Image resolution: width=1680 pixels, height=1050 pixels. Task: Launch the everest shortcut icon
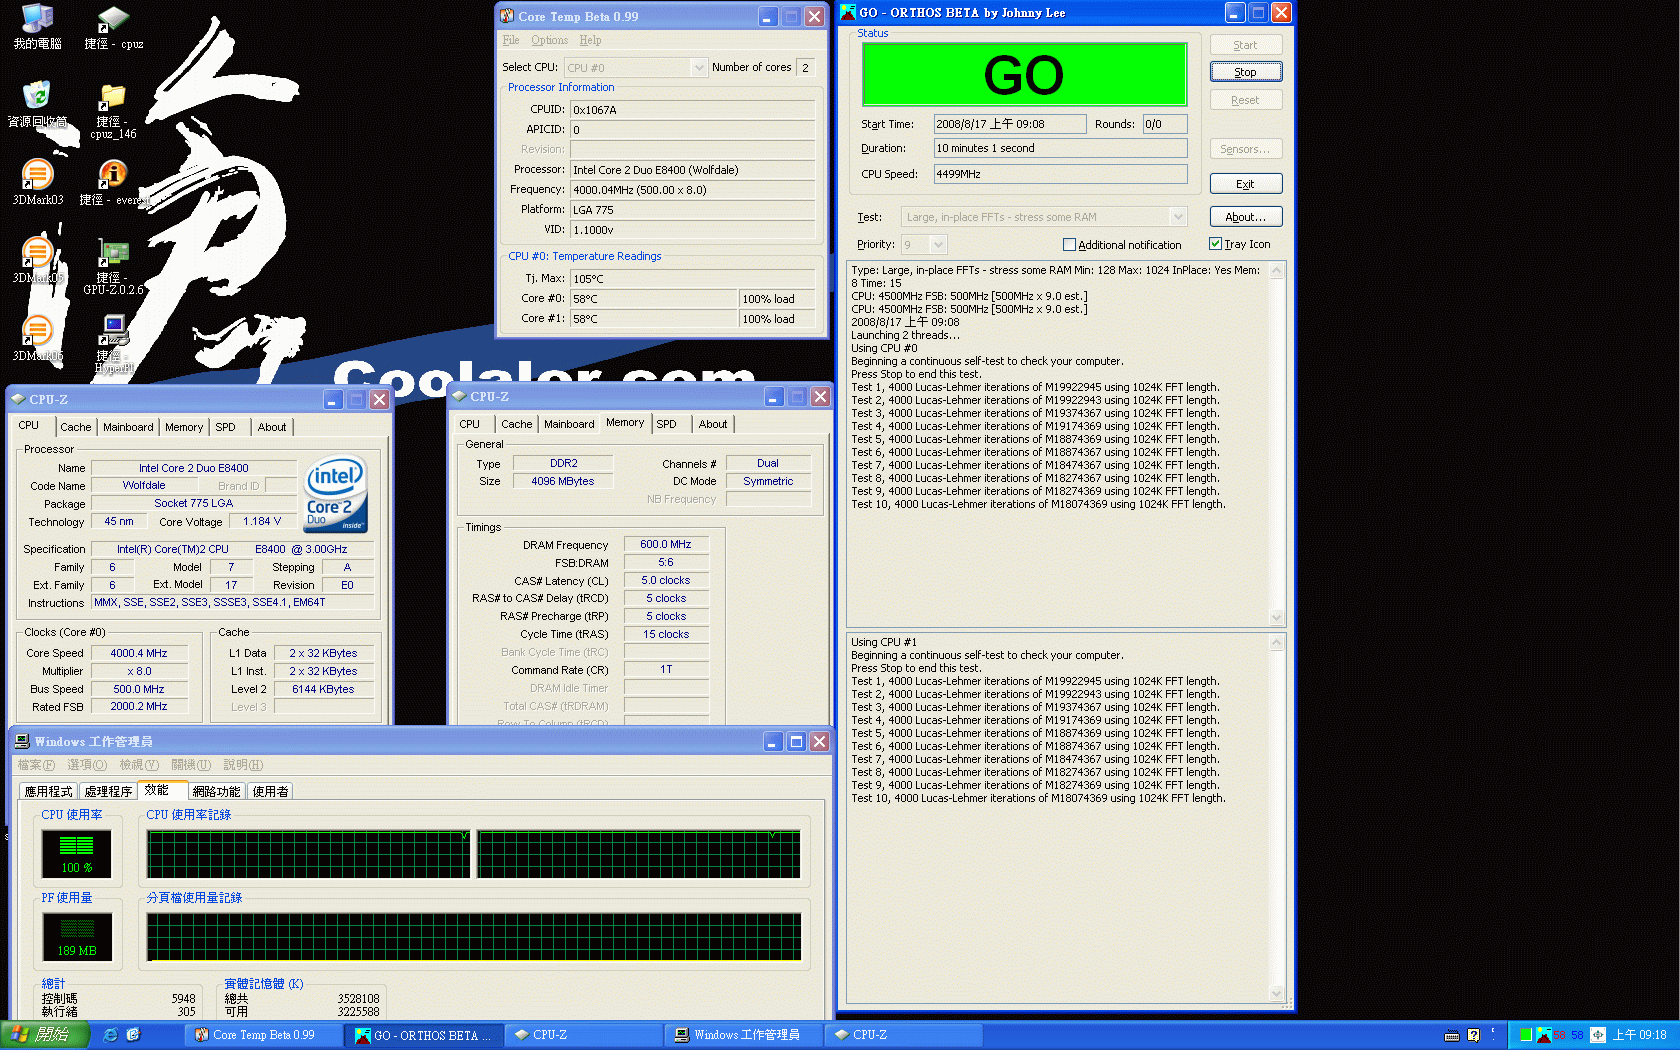click(x=113, y=183)
